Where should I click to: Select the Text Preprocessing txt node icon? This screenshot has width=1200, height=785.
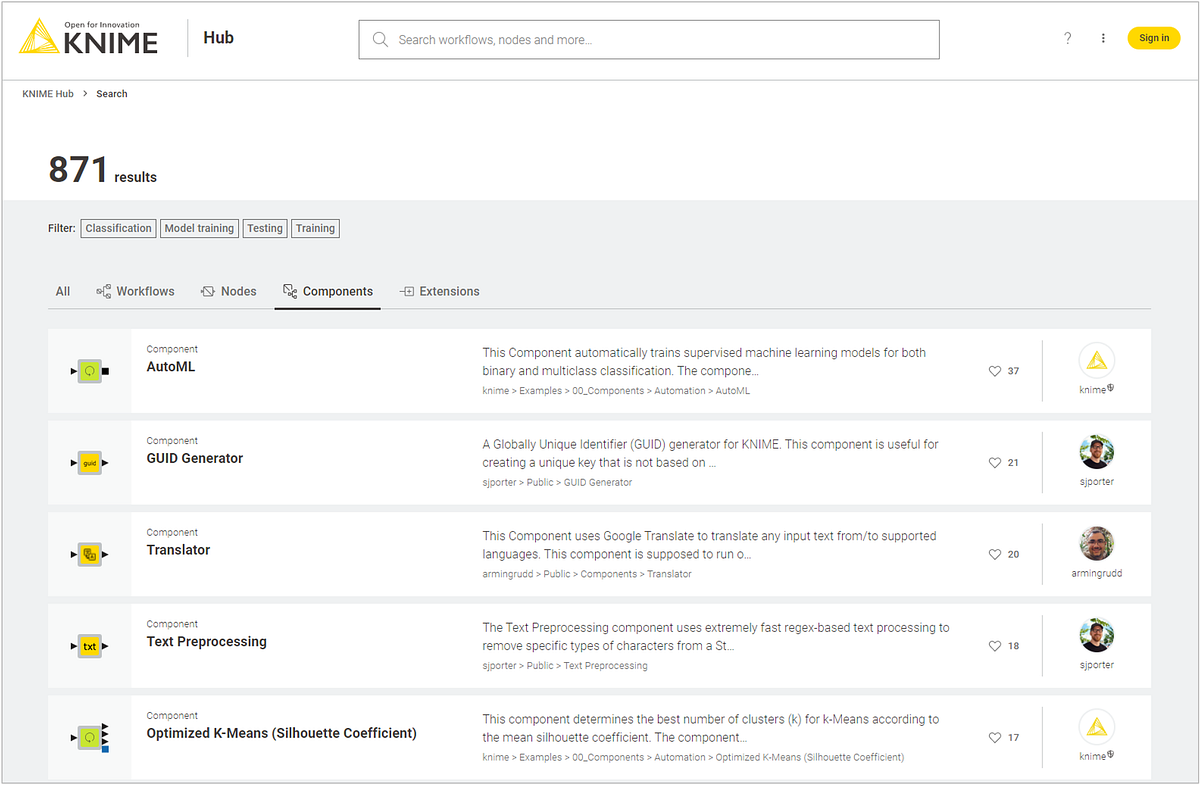coord(90,646)
